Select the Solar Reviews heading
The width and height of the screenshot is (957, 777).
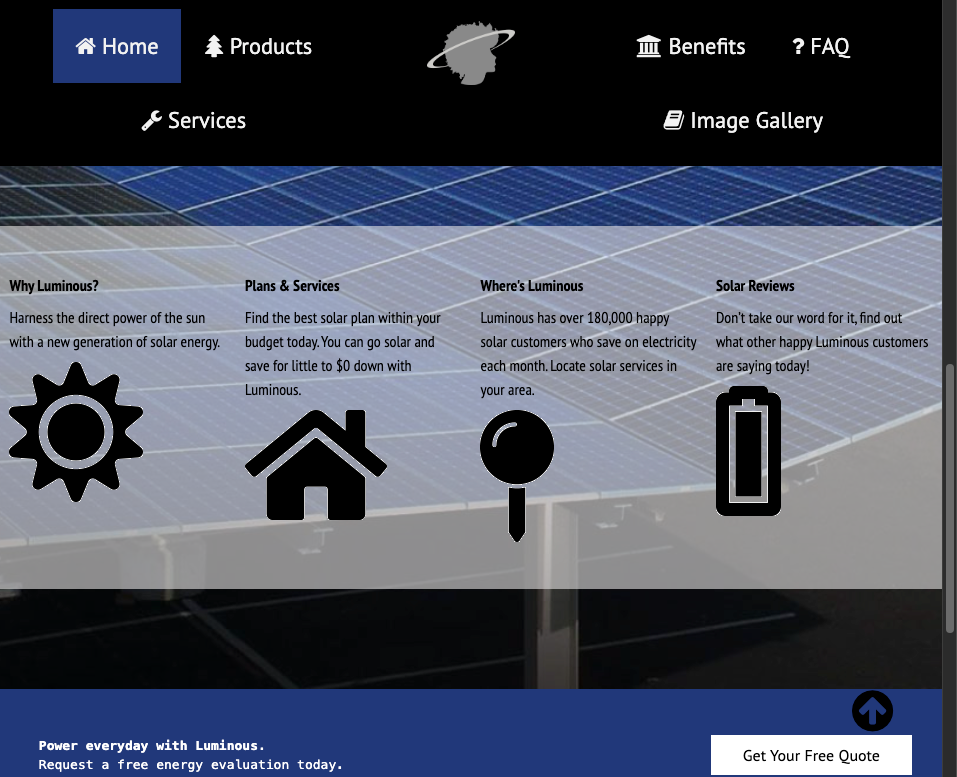point(755,286)
